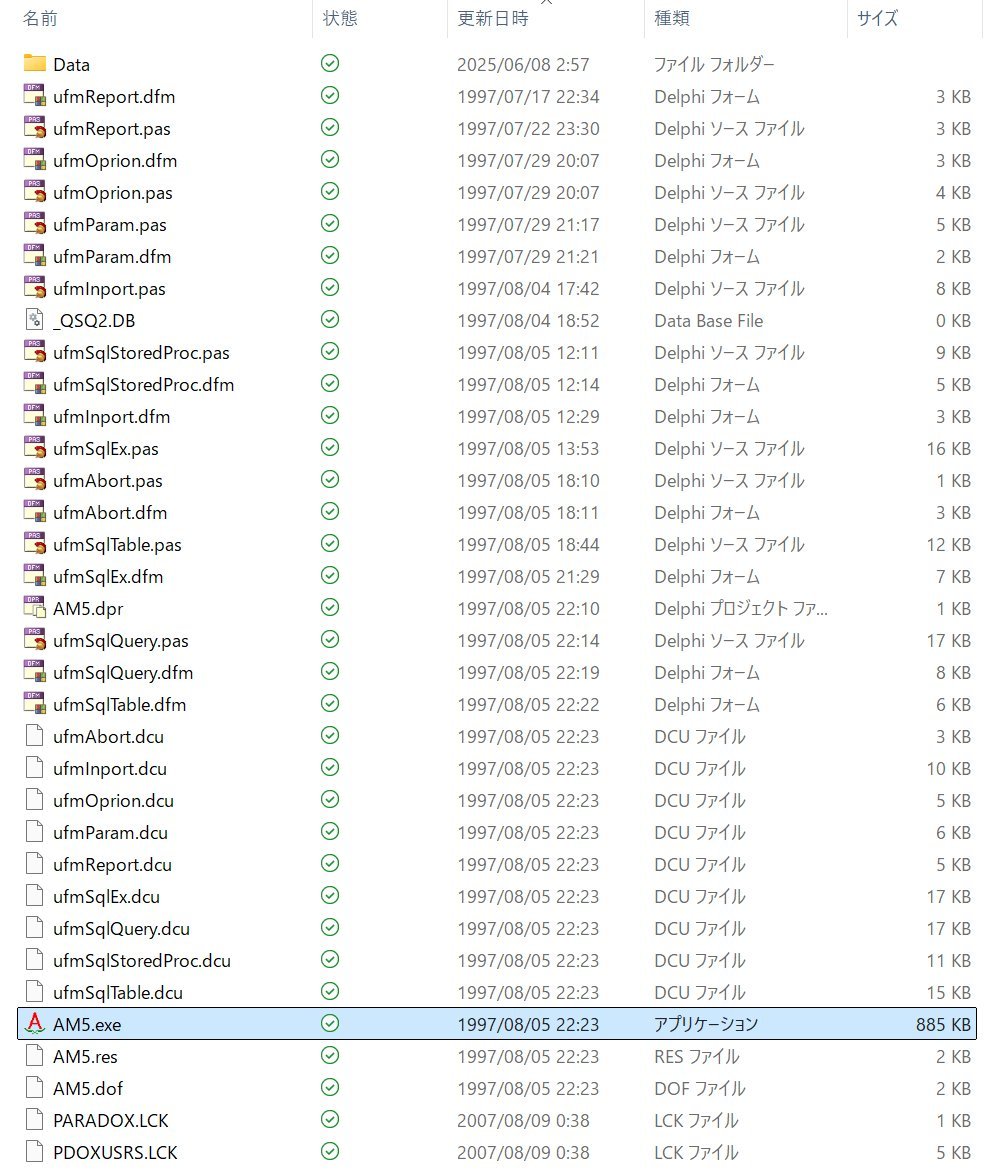
Task: Select file name ufmInport.dcu
Action: point(110,768)
